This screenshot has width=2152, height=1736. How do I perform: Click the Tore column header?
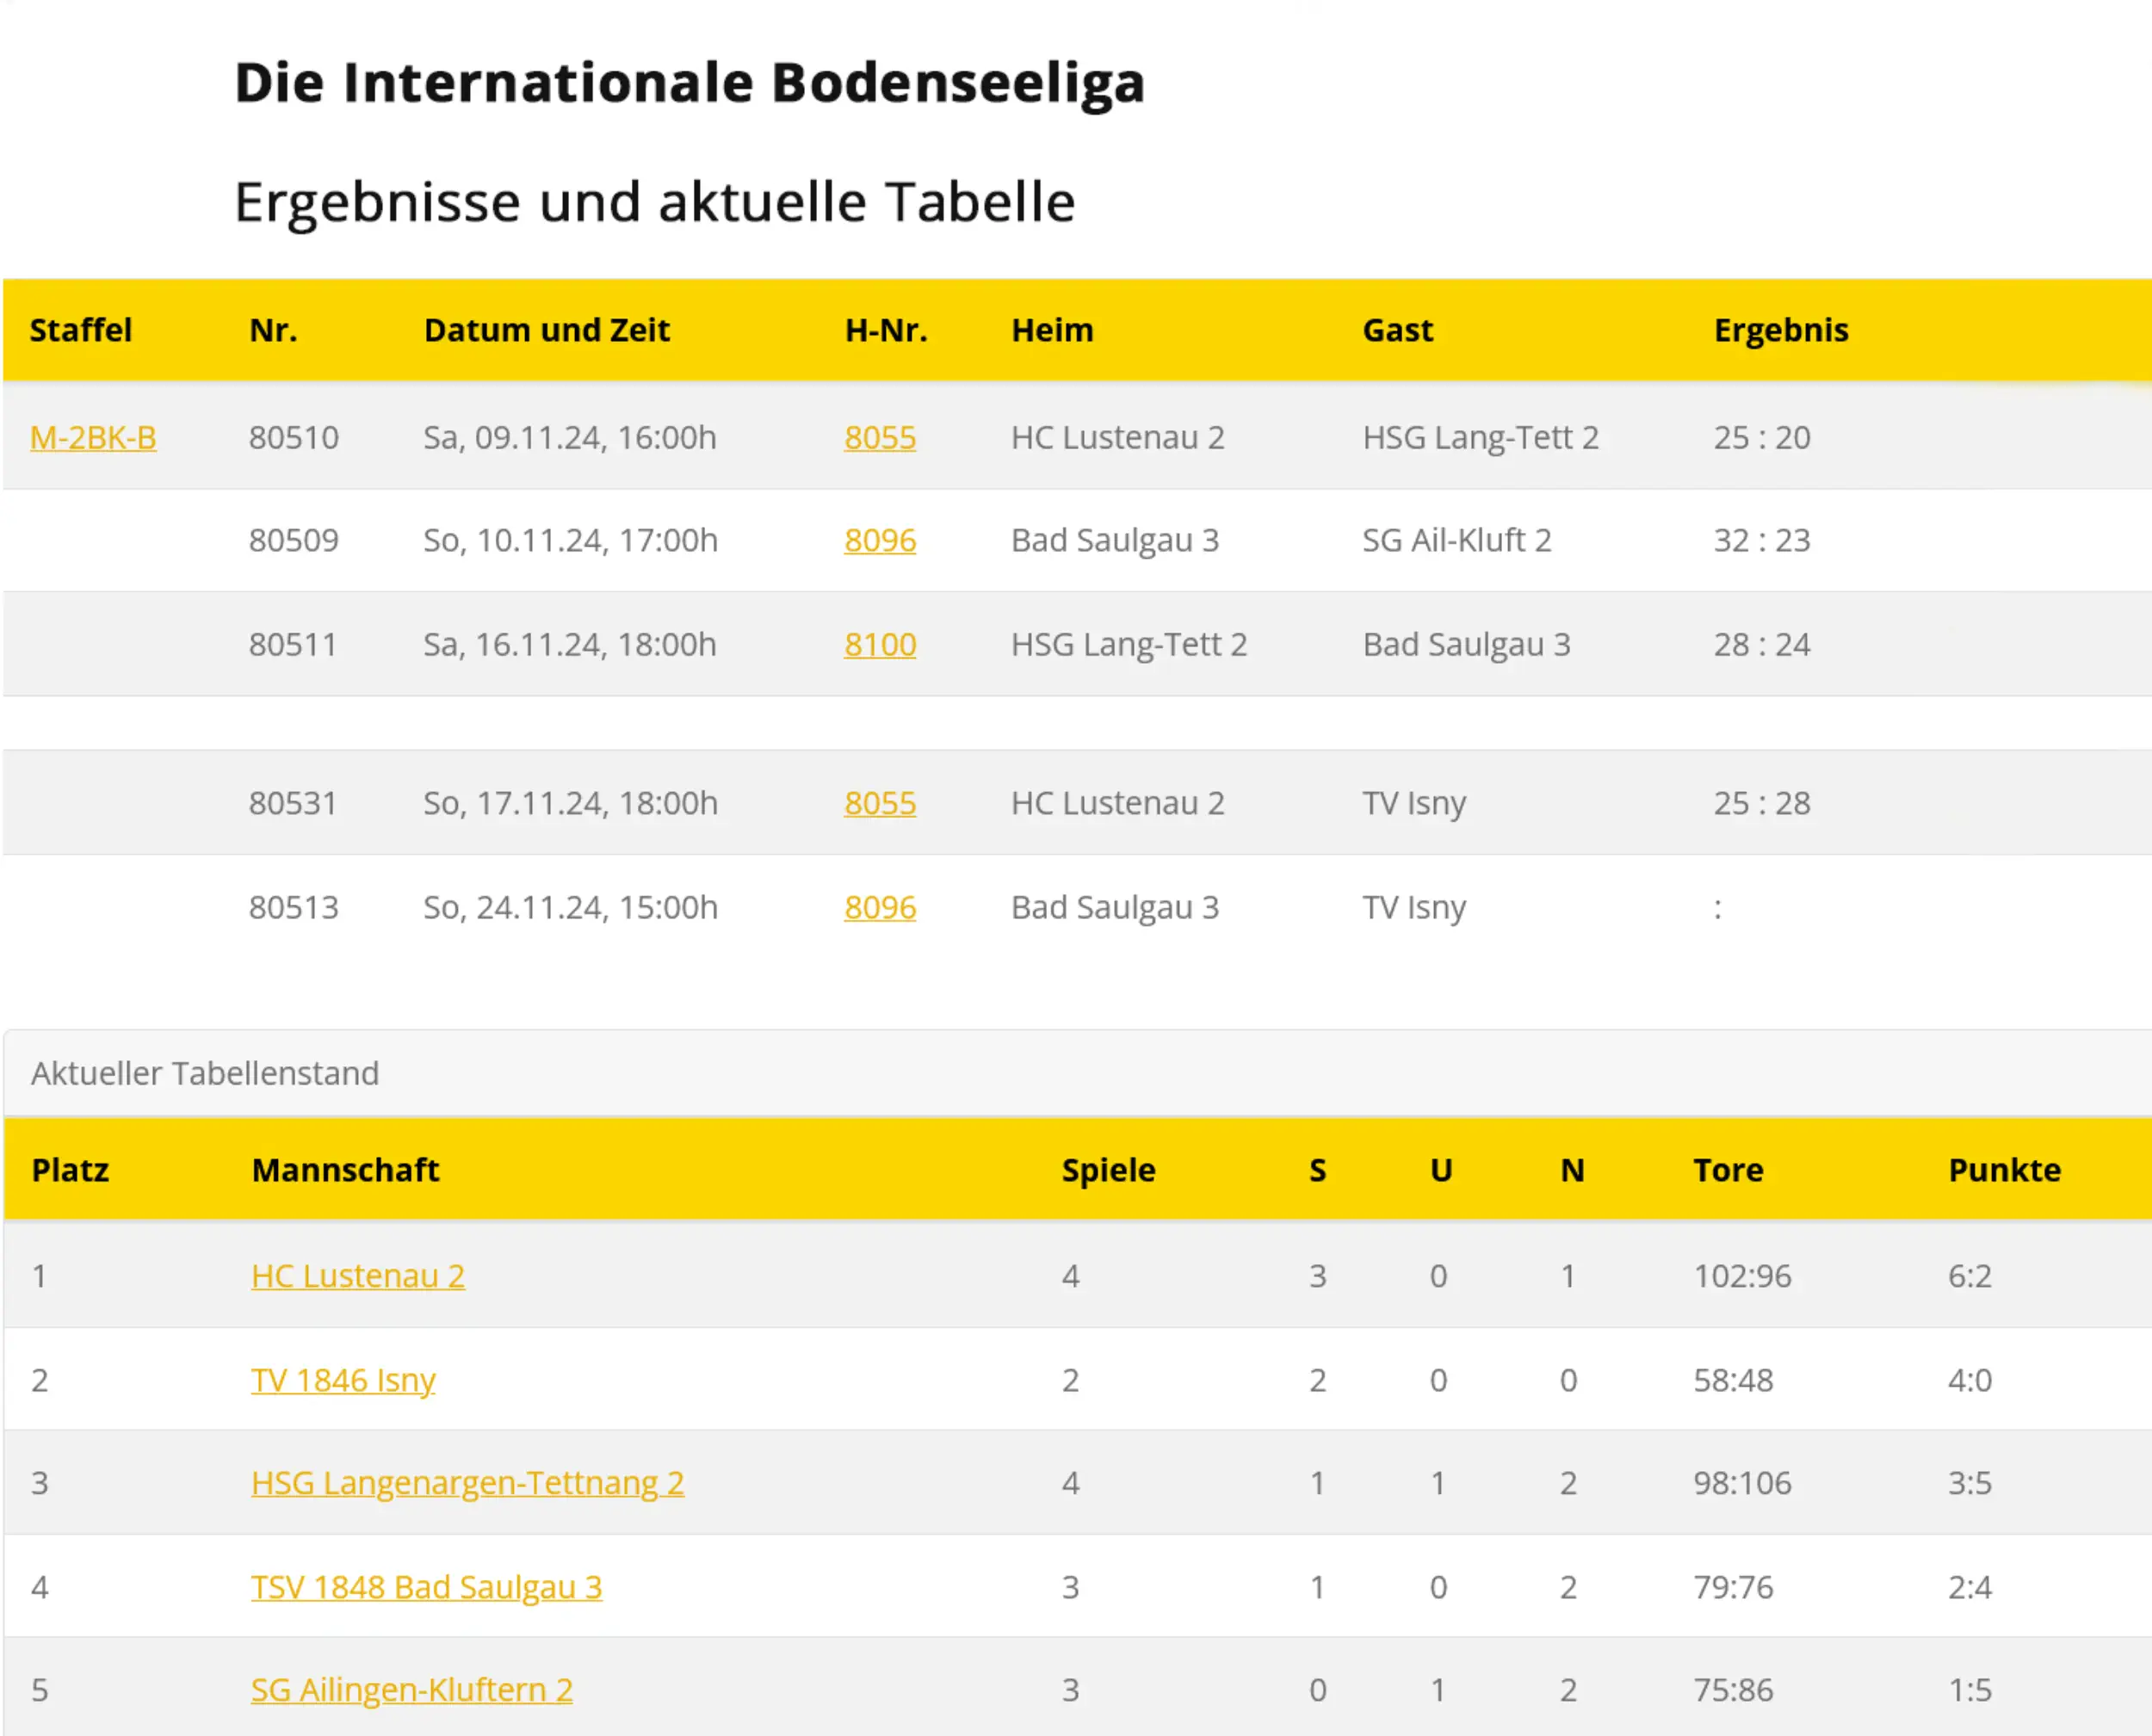[x=1727, y=1170]
